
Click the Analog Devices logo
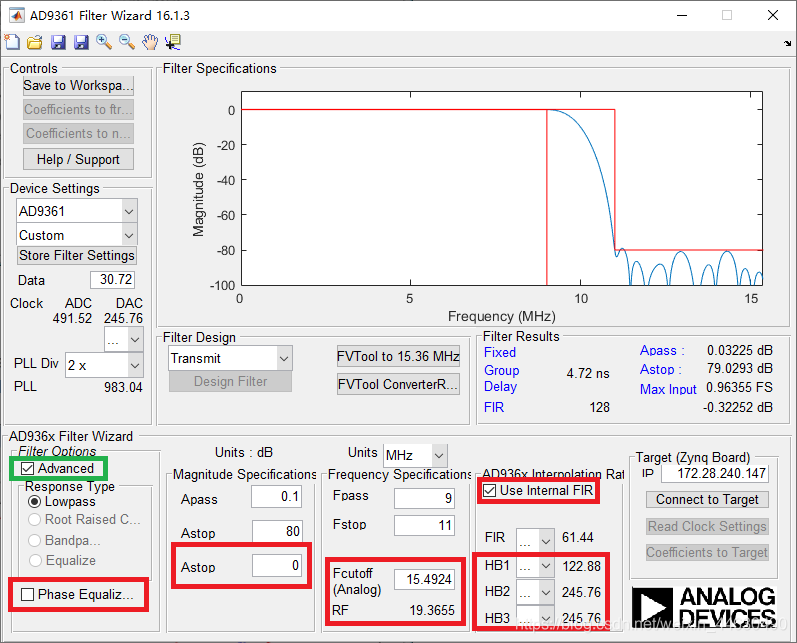703,606
